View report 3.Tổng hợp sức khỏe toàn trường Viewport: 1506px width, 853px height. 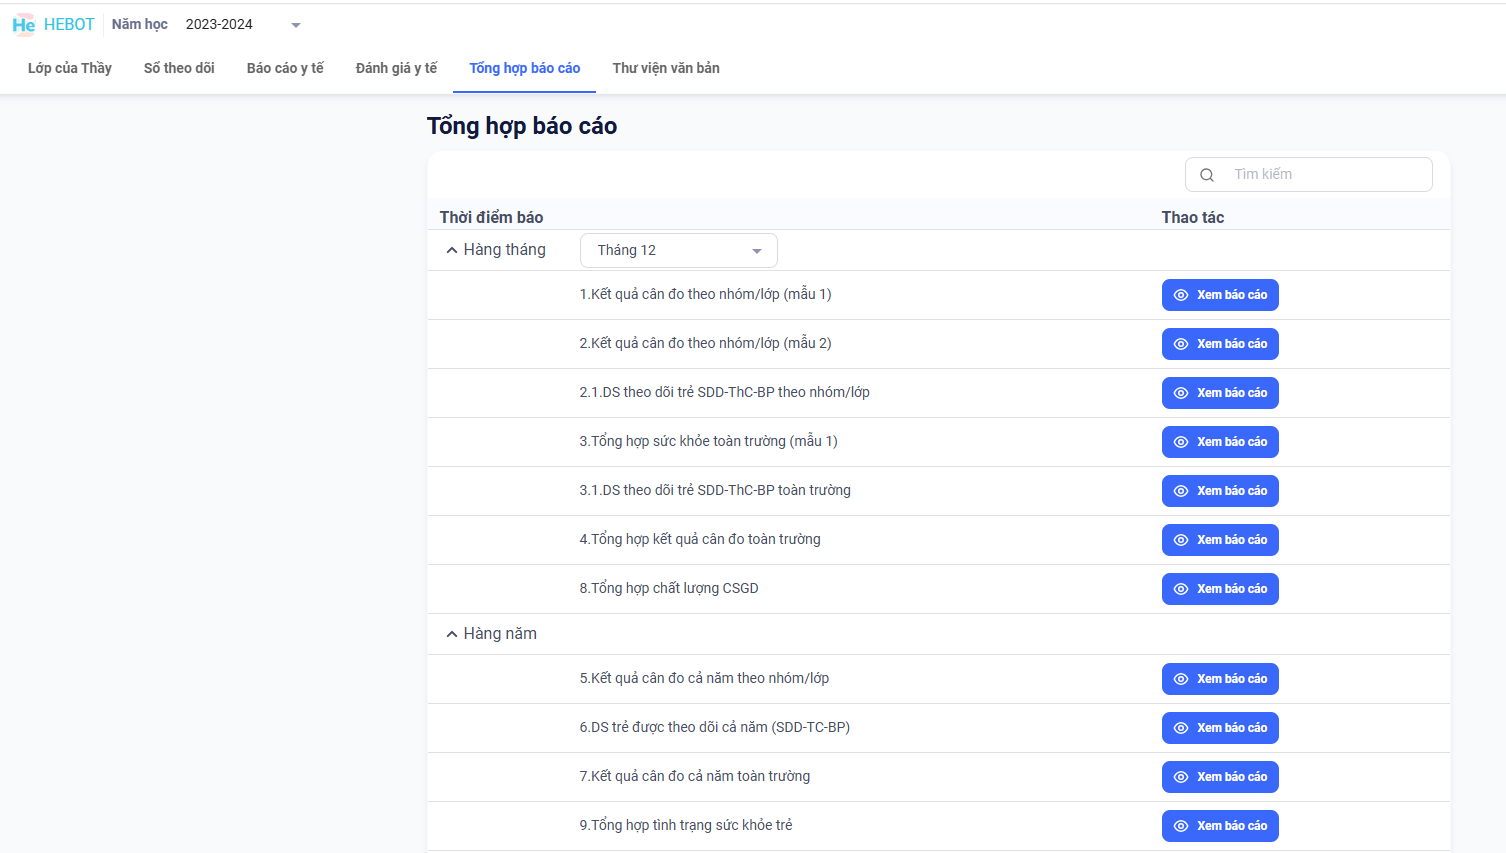pyautogui.click(x=1220, y=442)
